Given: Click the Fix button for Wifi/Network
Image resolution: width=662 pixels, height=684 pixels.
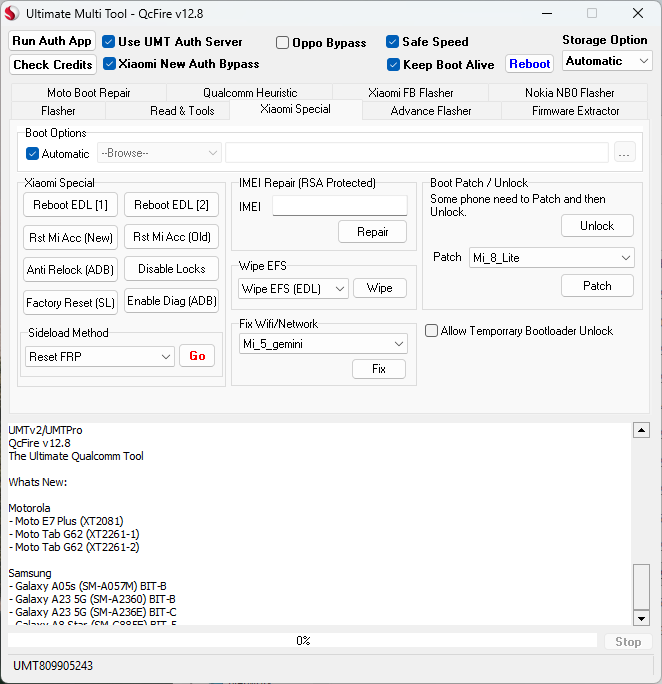Looking at the screenshot, I should pyautogui.click(x=379, y=369).
